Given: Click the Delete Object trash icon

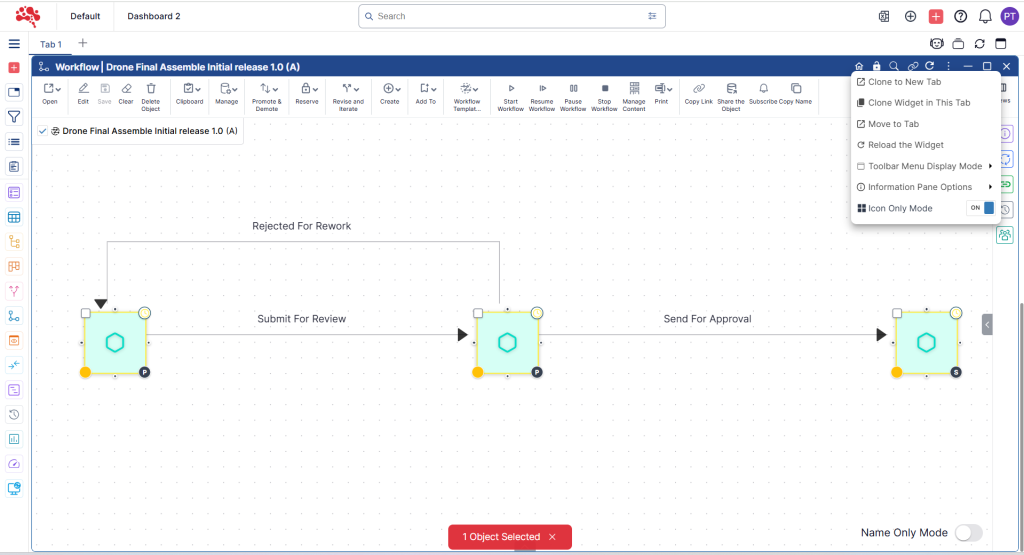Looking at the screenshot, I should (x=150, y=89).
